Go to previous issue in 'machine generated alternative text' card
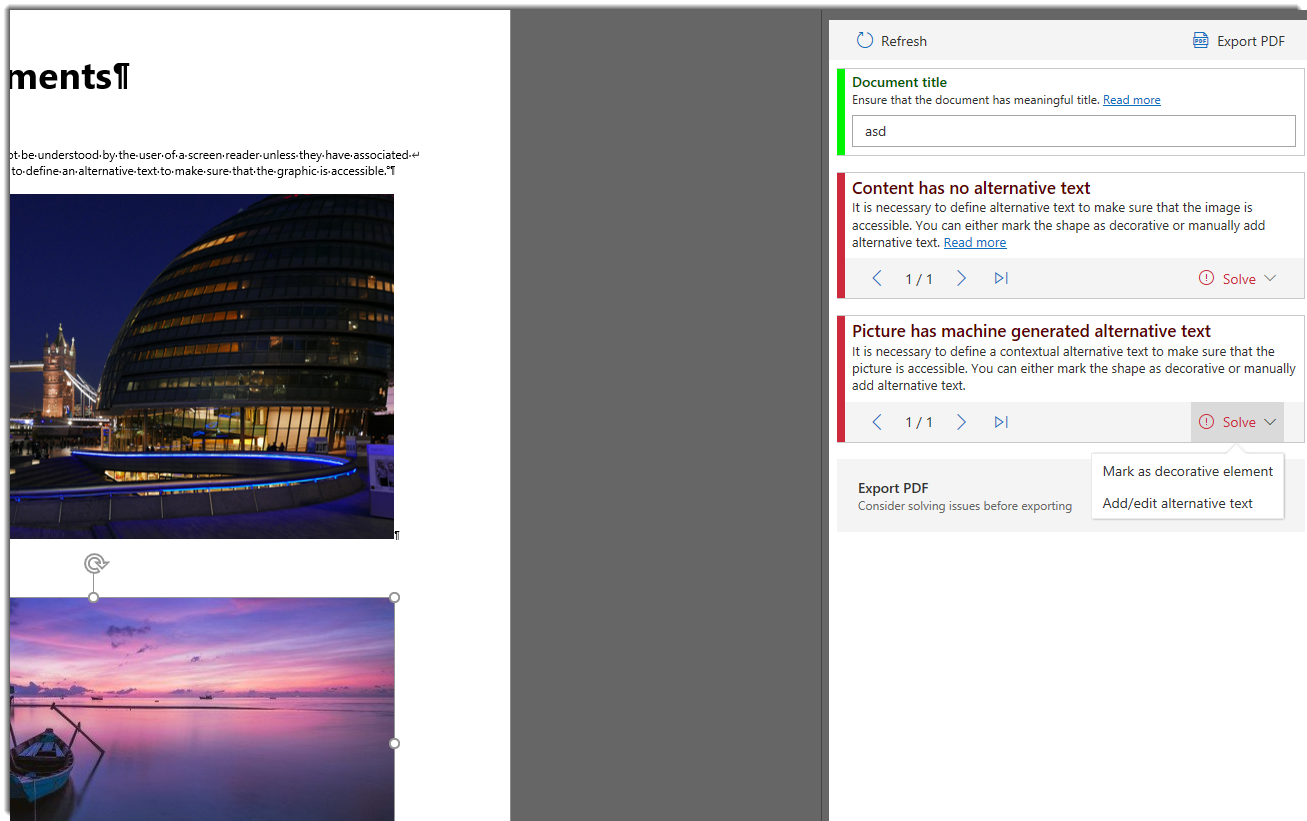 tap(877, 422)
